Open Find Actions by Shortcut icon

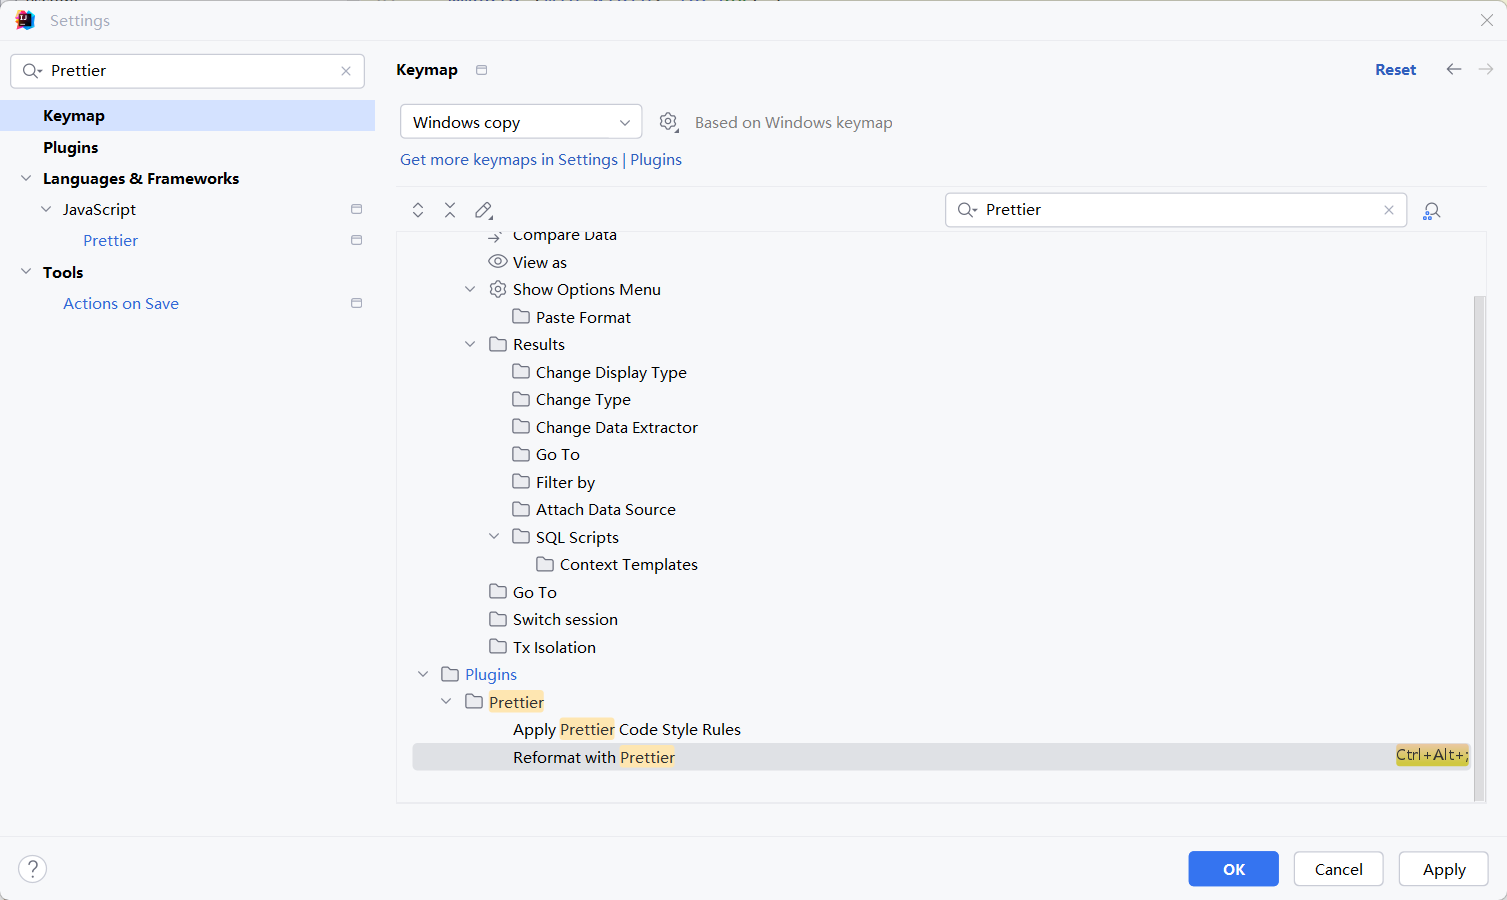(x=1431, y=211)
